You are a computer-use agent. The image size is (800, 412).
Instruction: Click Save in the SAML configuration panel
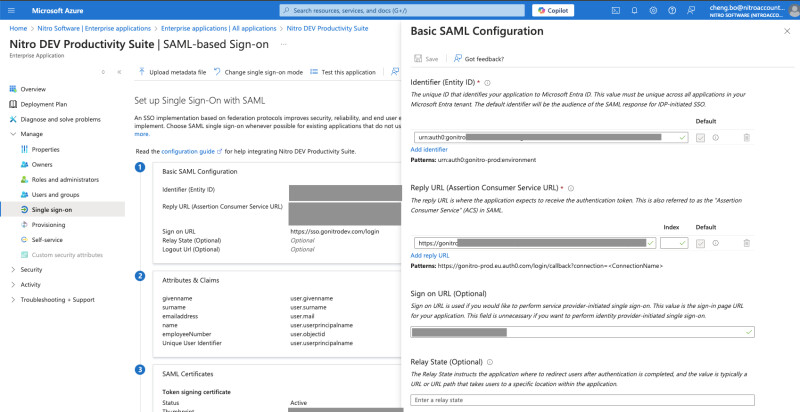point(426,59)
